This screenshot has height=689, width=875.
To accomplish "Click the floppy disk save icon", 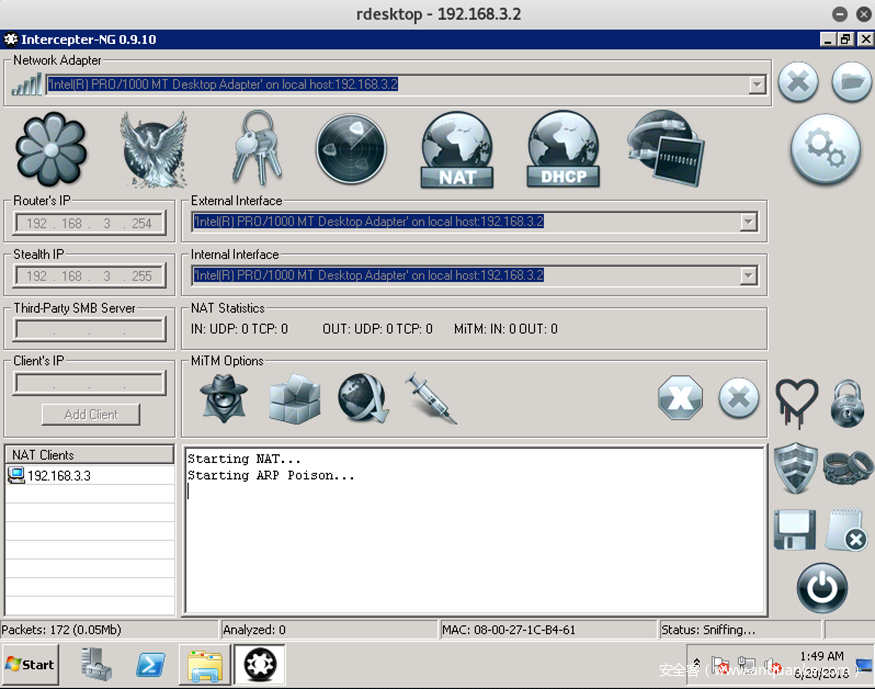I will tap(795, 529).
